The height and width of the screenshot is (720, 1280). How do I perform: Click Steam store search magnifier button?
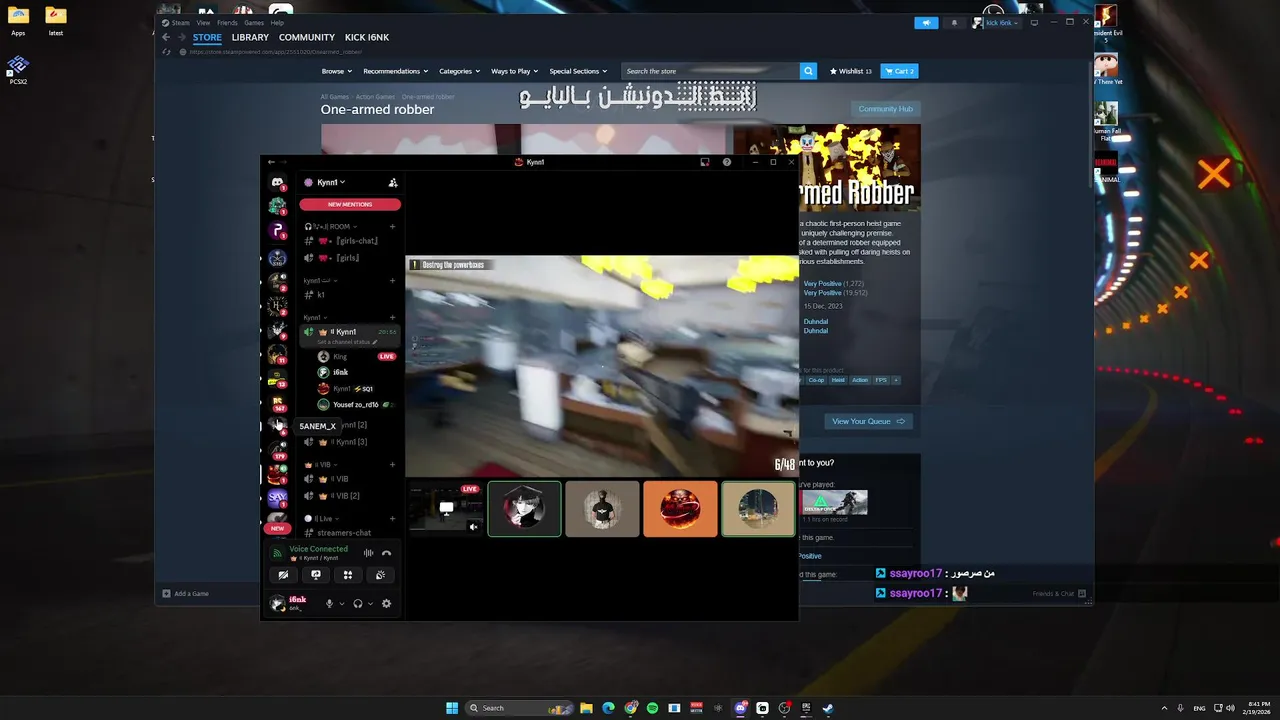click(x=808, y=71)
